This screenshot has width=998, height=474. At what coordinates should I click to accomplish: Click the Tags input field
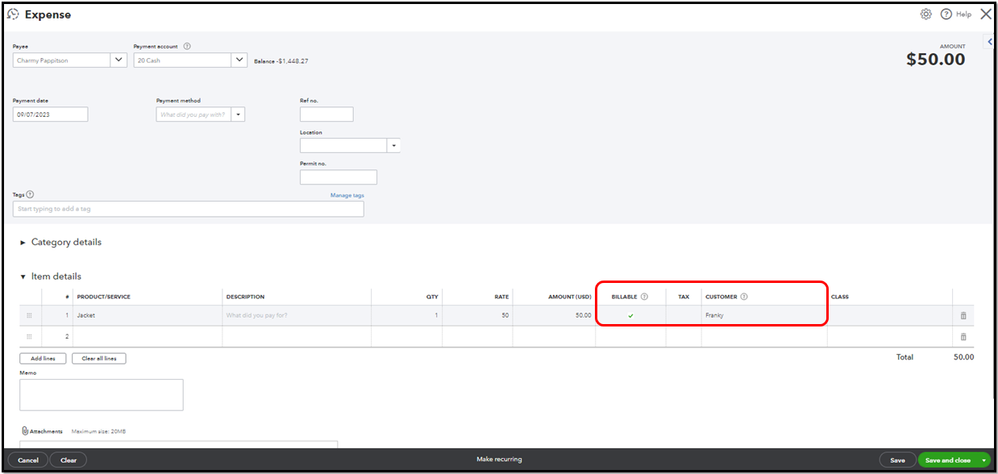[x=188, y=209]
